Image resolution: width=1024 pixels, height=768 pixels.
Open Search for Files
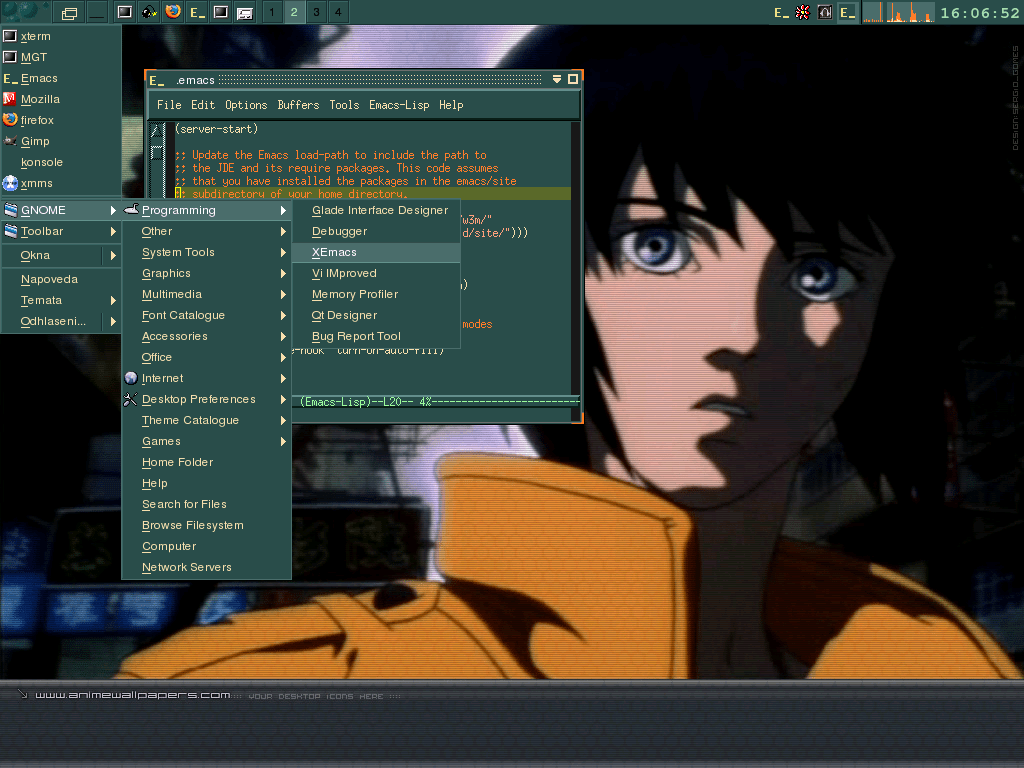[206, 504]
